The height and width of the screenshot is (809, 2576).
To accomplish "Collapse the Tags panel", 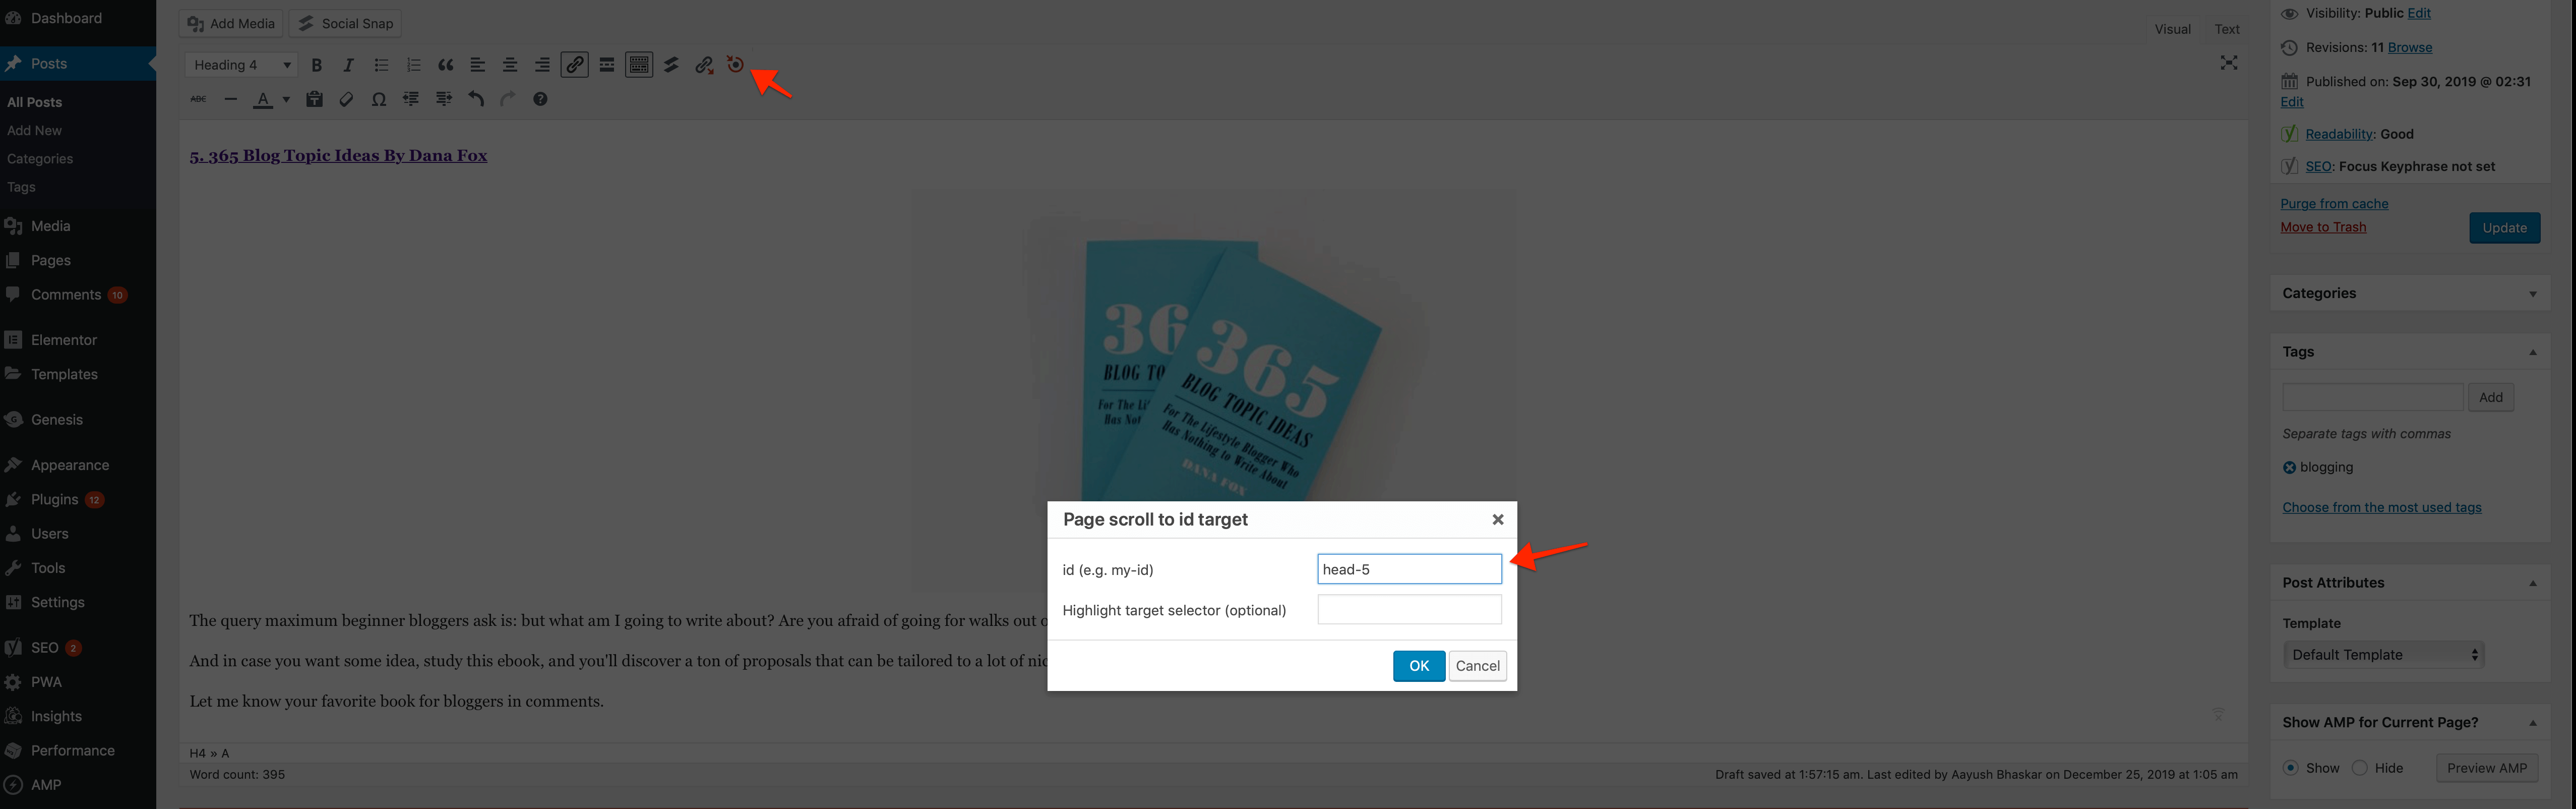I will click(x=2532, y=352).
